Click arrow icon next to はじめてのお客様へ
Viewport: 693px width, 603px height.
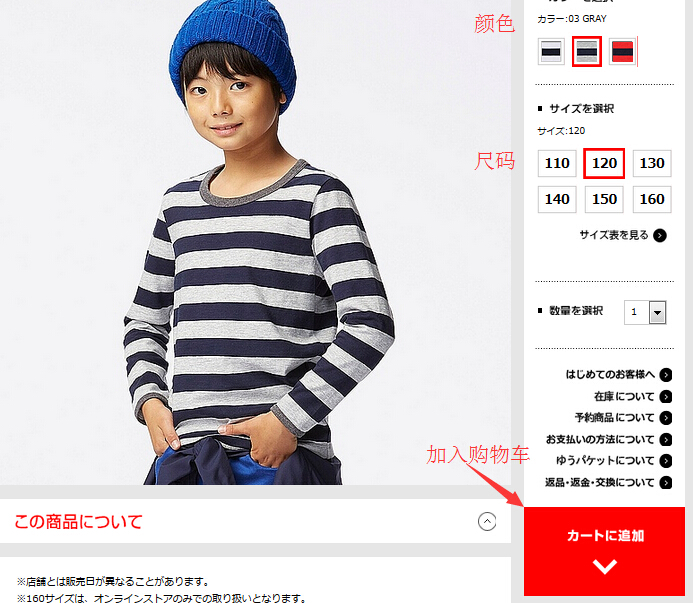pyautogui.click(x=666, y=375)
